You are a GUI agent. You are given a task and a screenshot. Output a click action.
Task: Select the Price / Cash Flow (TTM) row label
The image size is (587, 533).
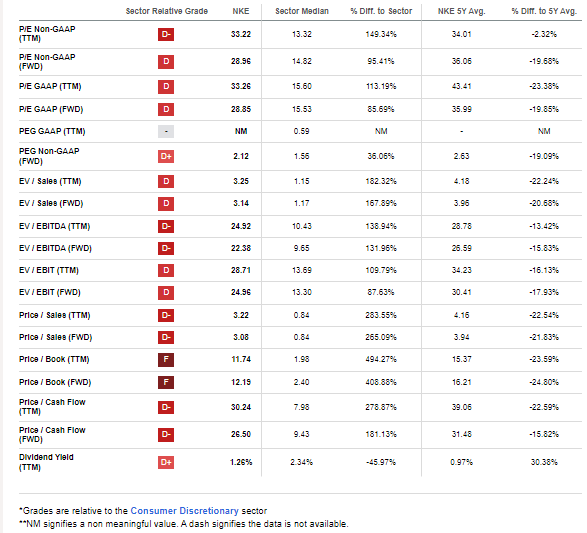coord(52,406)
